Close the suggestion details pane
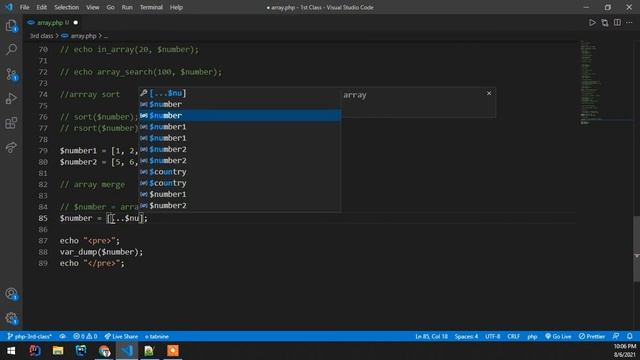This screenshot has width=640, height=360. 489,93
